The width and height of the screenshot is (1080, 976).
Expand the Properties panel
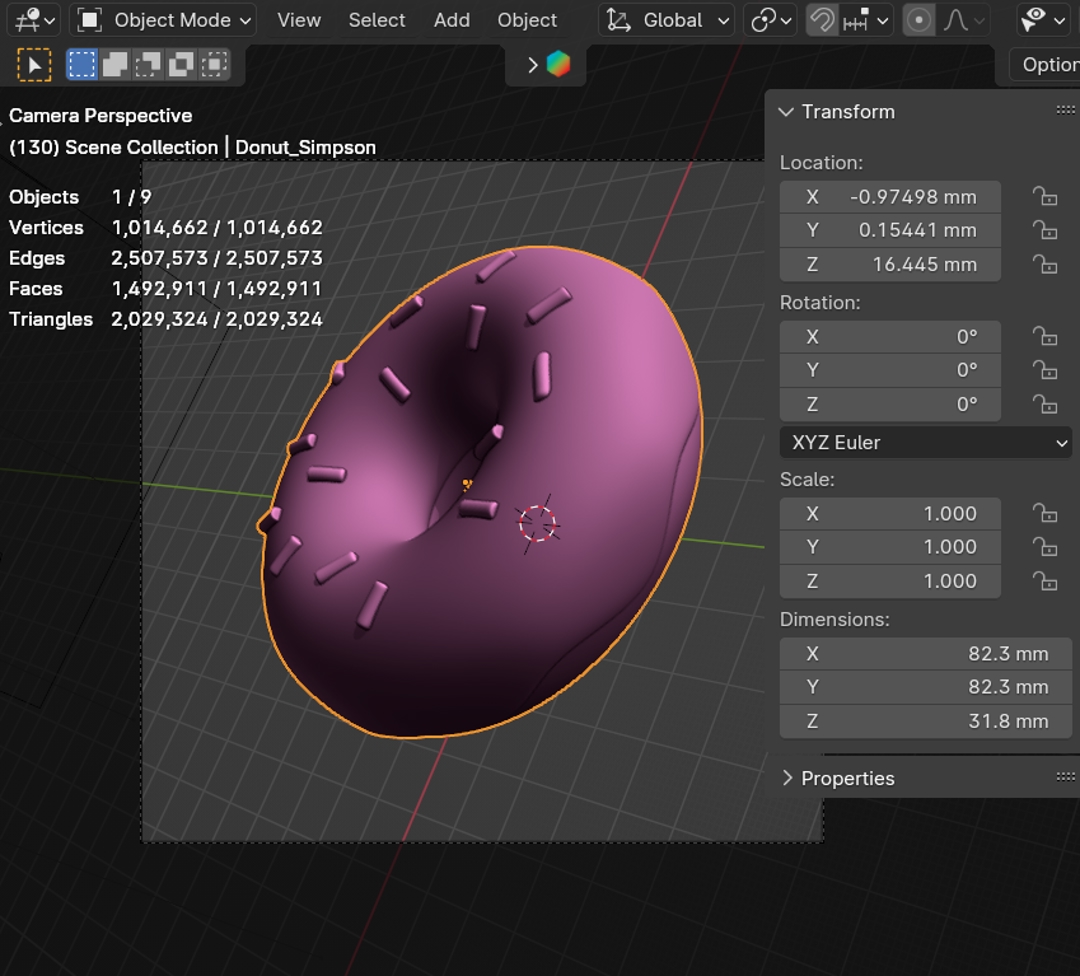(847, 778)
